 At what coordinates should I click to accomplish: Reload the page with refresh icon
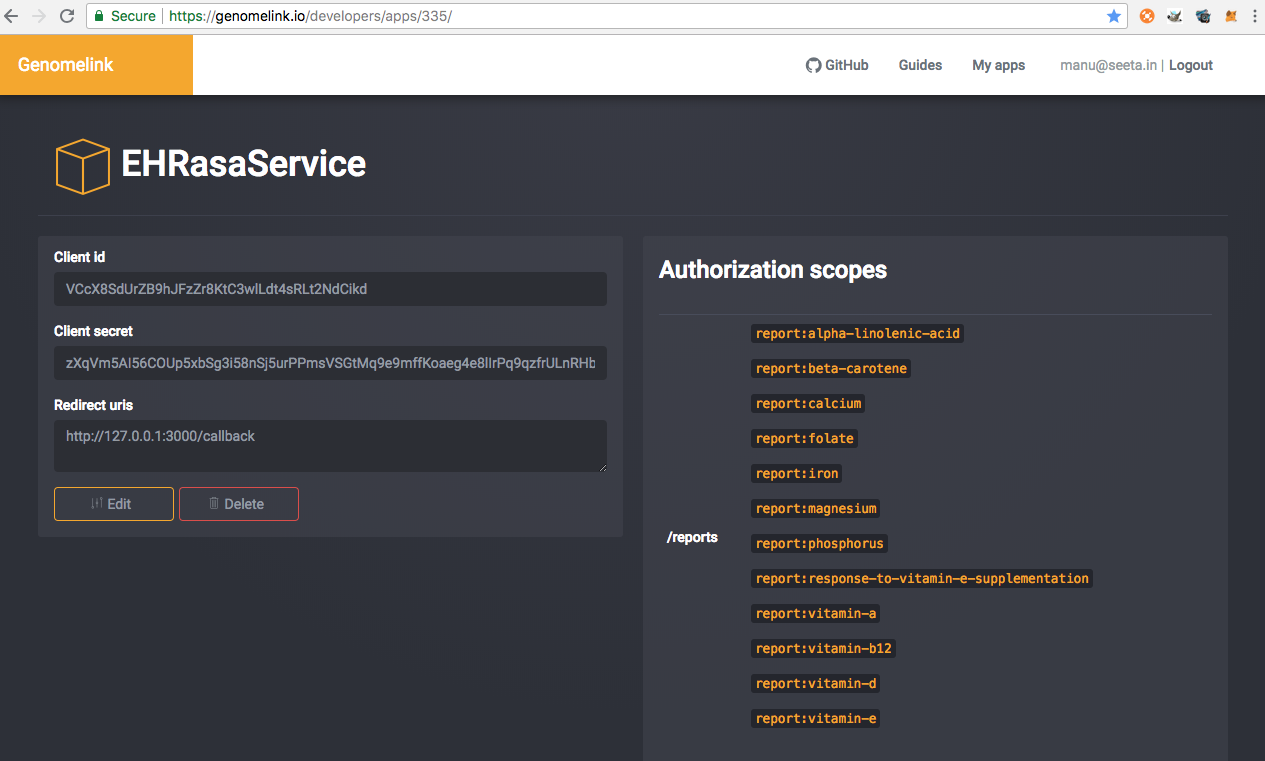click(x=67, y=16)
